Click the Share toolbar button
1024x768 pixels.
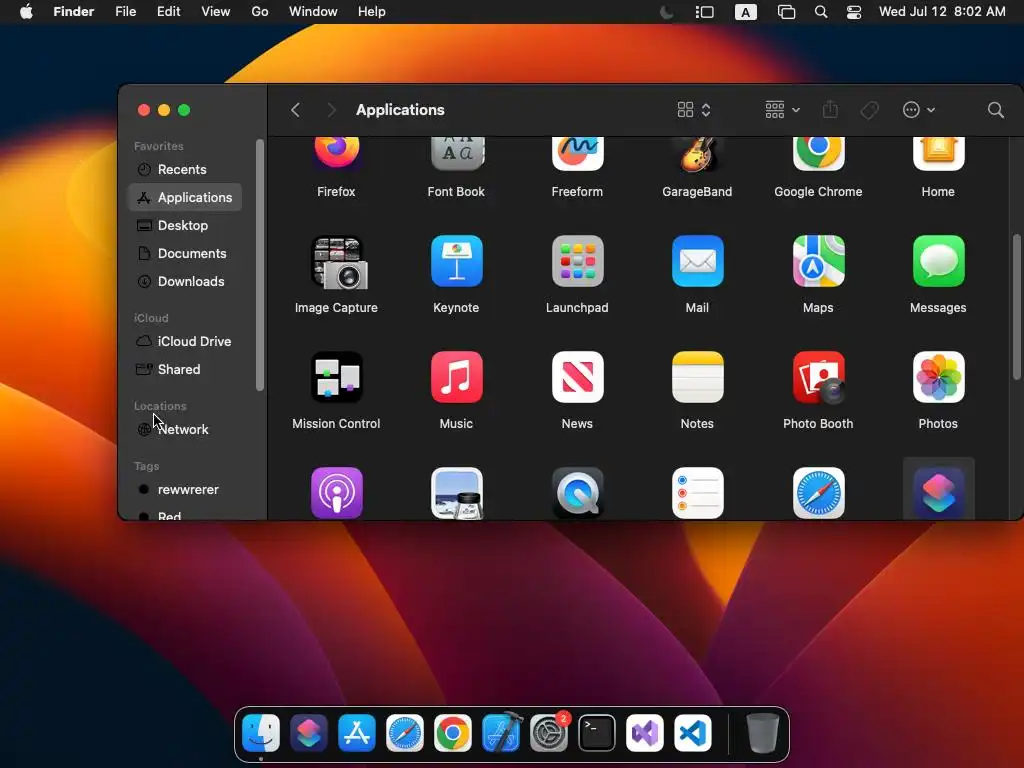coord(830,110)
